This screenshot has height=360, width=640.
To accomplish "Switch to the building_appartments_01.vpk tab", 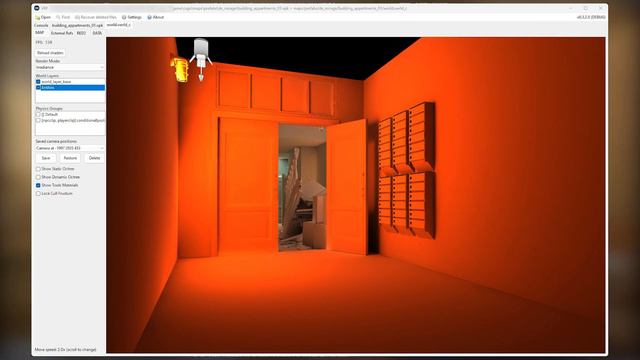I will [x=77, y=25].
